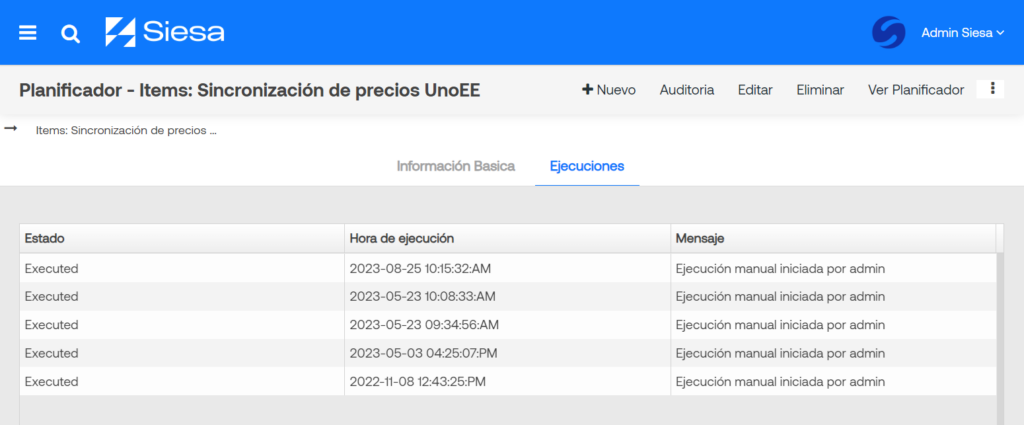Expand the Admin Siesa user dropdown

(962, 33)
